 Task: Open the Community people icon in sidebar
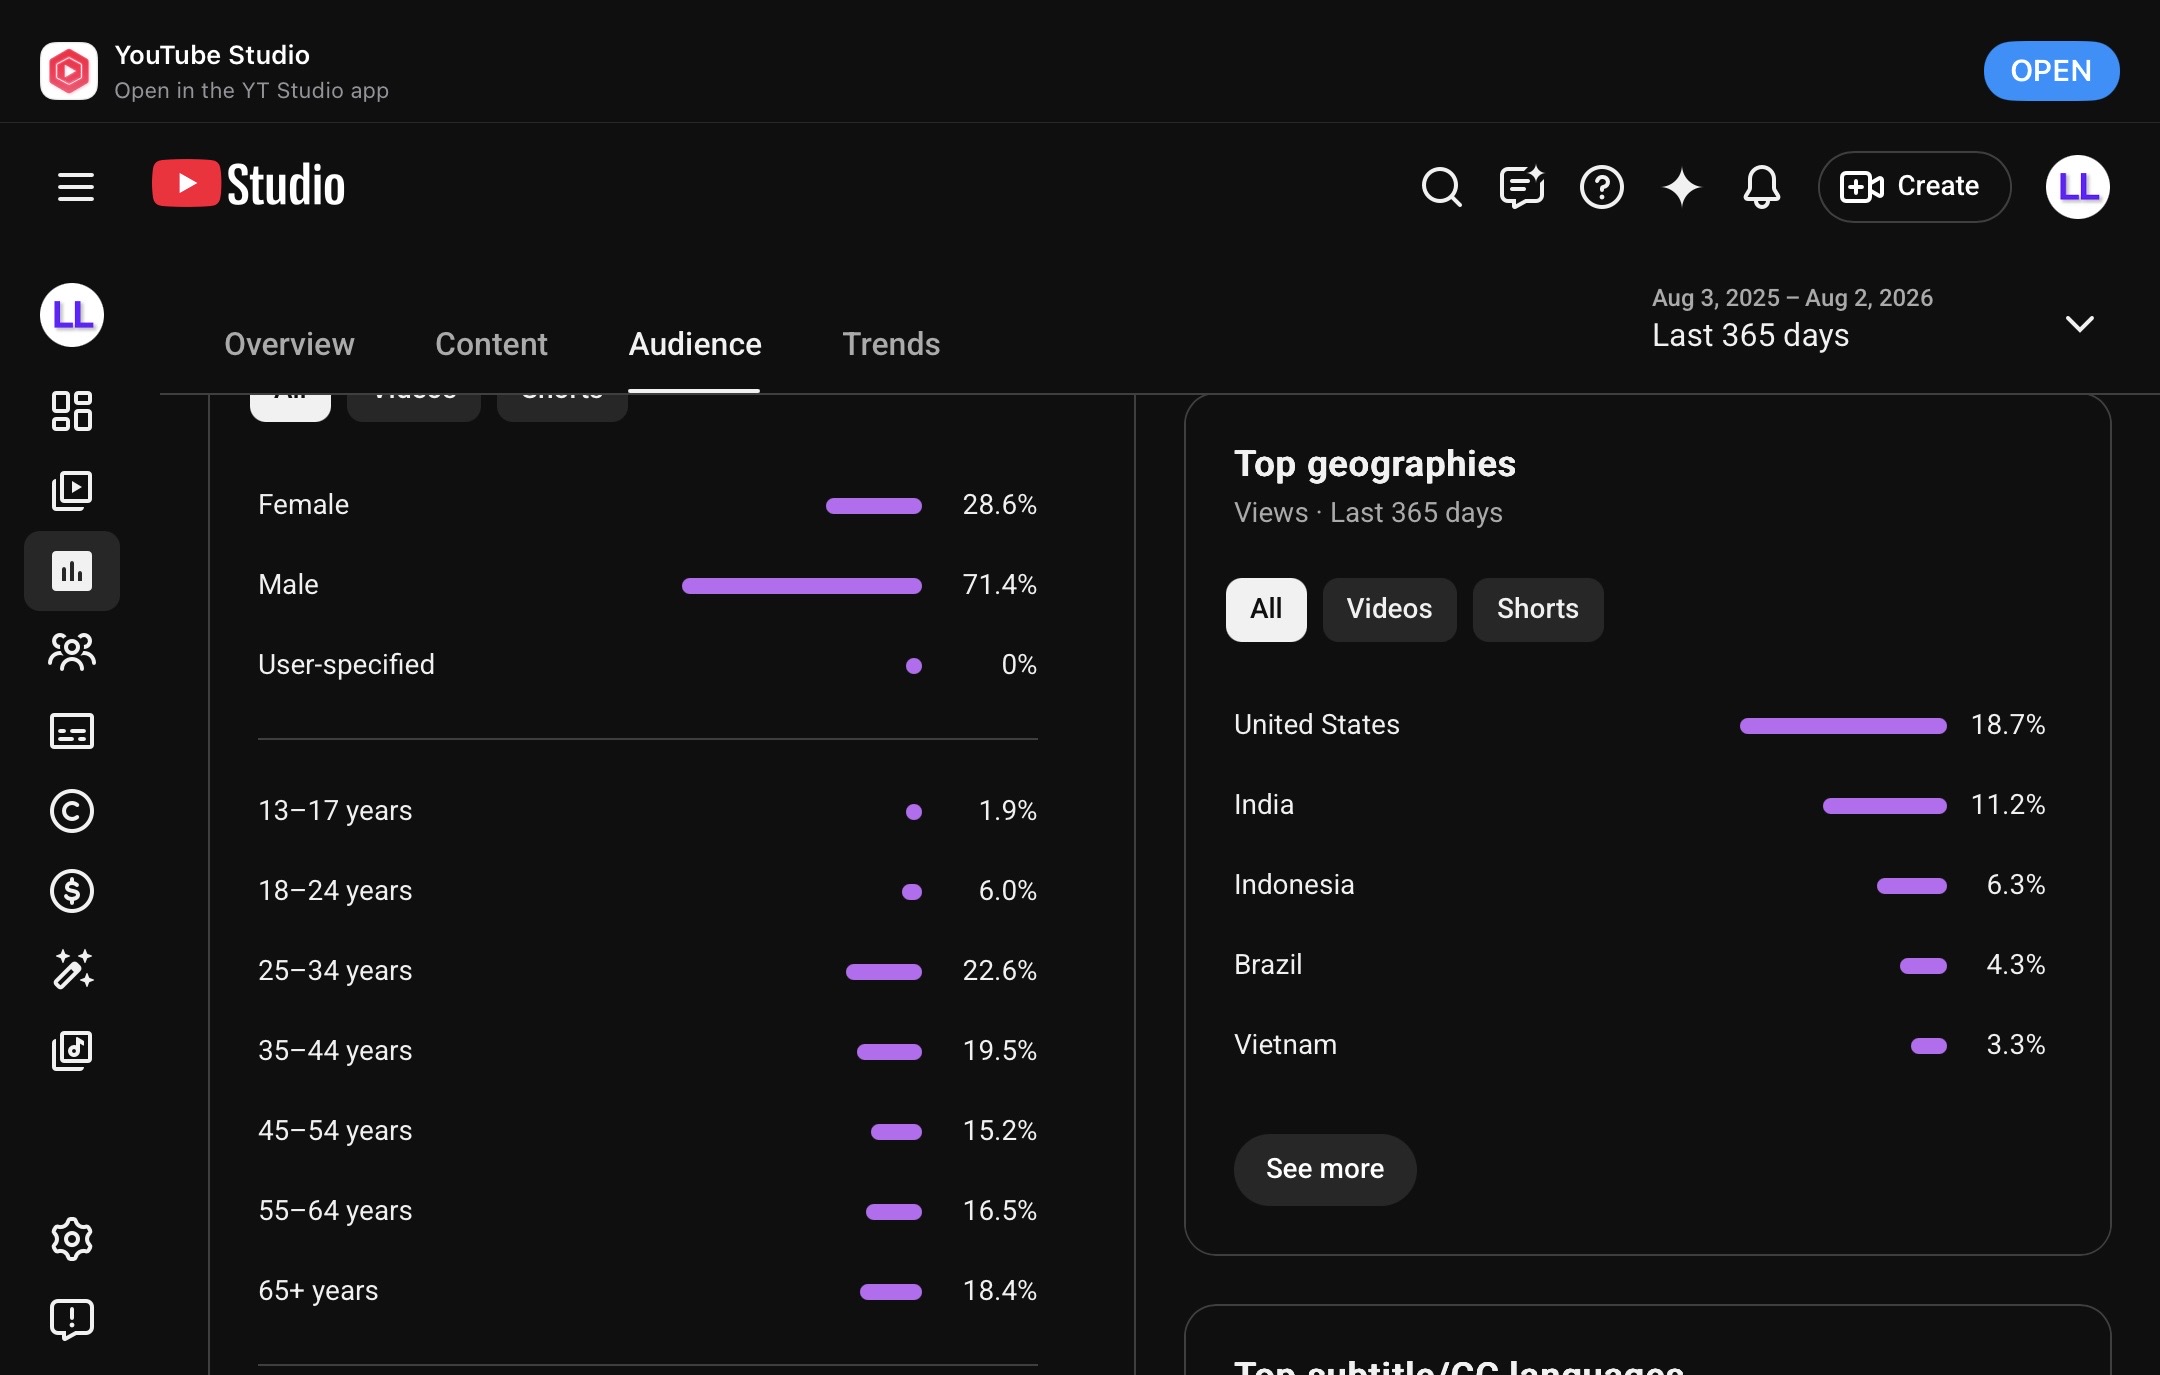click(x=72, y=651)
